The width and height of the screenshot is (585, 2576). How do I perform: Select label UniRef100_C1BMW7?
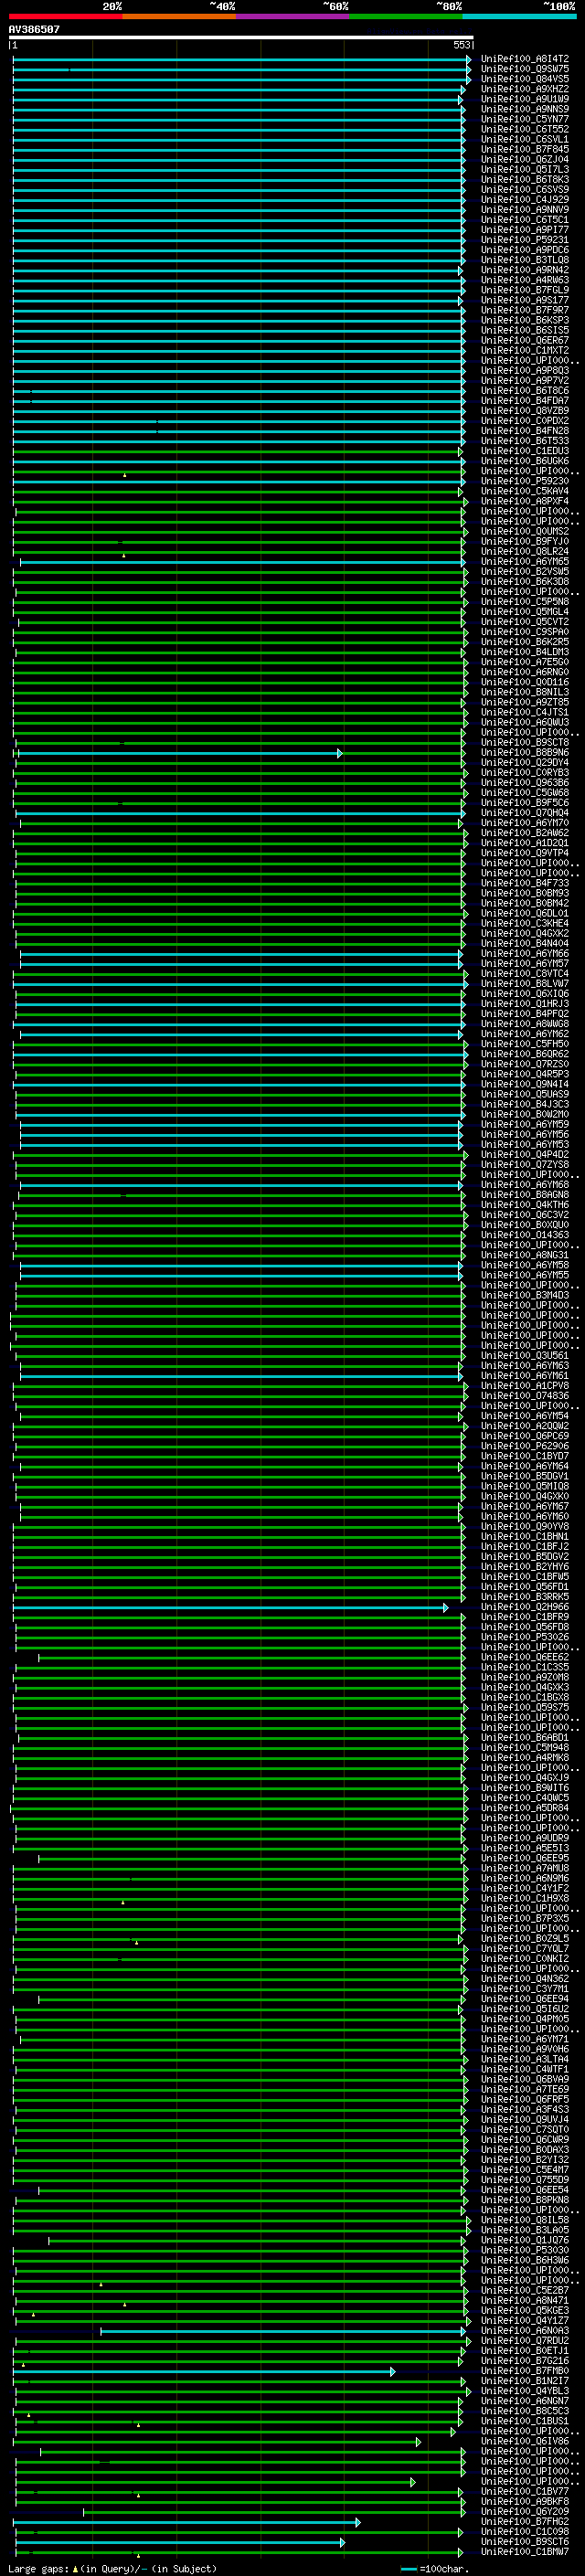[x=524, y=2552]
